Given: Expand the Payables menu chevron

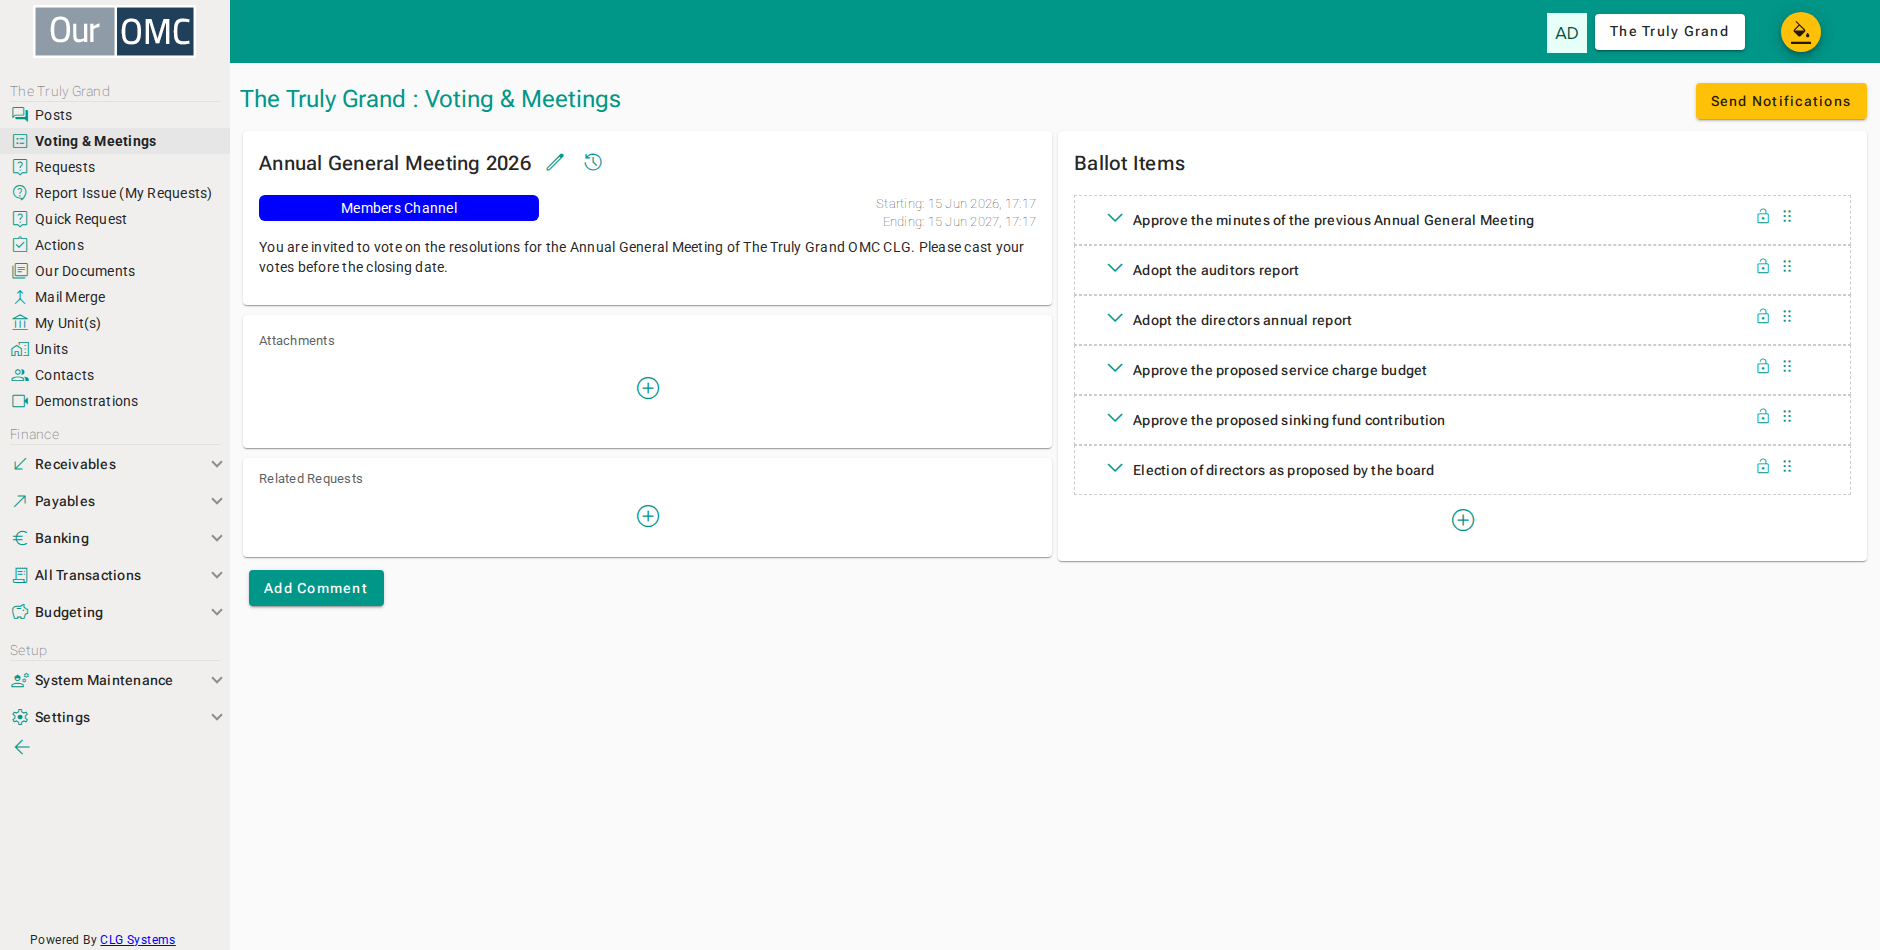Looking at the screenshot, I should (217, 501).
